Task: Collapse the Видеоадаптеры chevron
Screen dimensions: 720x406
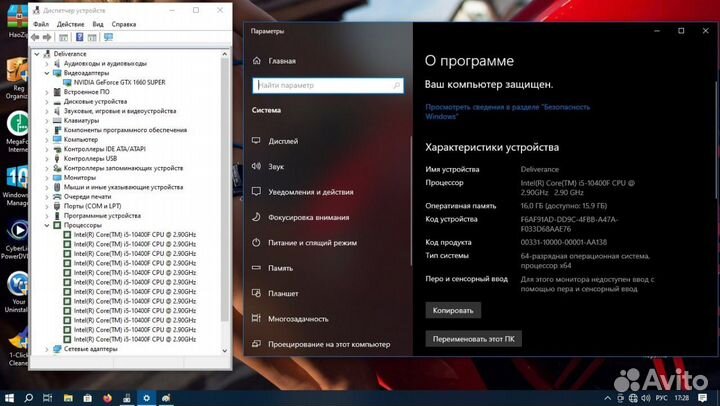Action: tap(47, 73)
